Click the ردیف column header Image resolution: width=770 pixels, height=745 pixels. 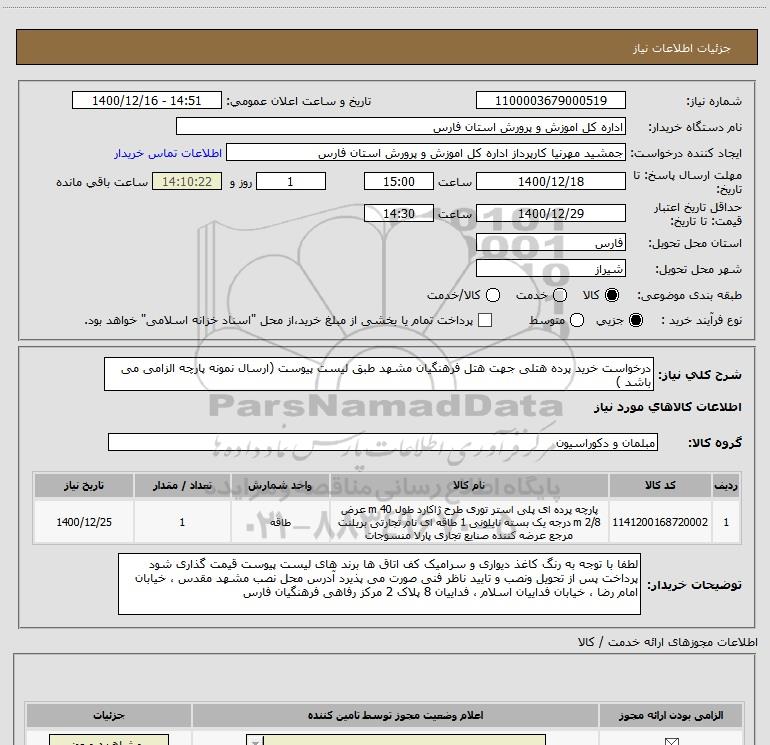coord(726,486)
